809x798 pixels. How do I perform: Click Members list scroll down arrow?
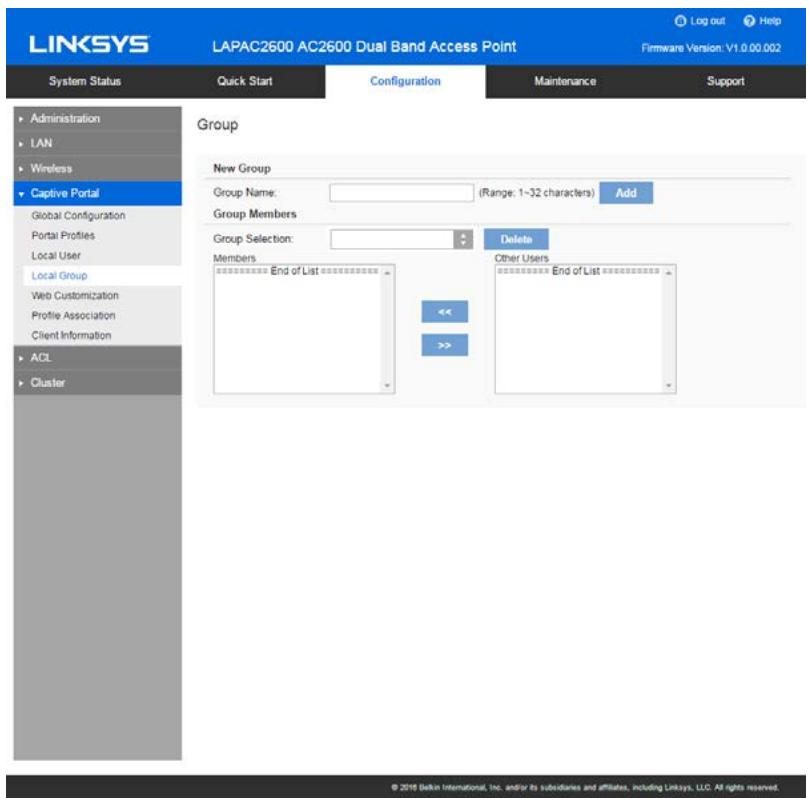click(x=387, y=385)
